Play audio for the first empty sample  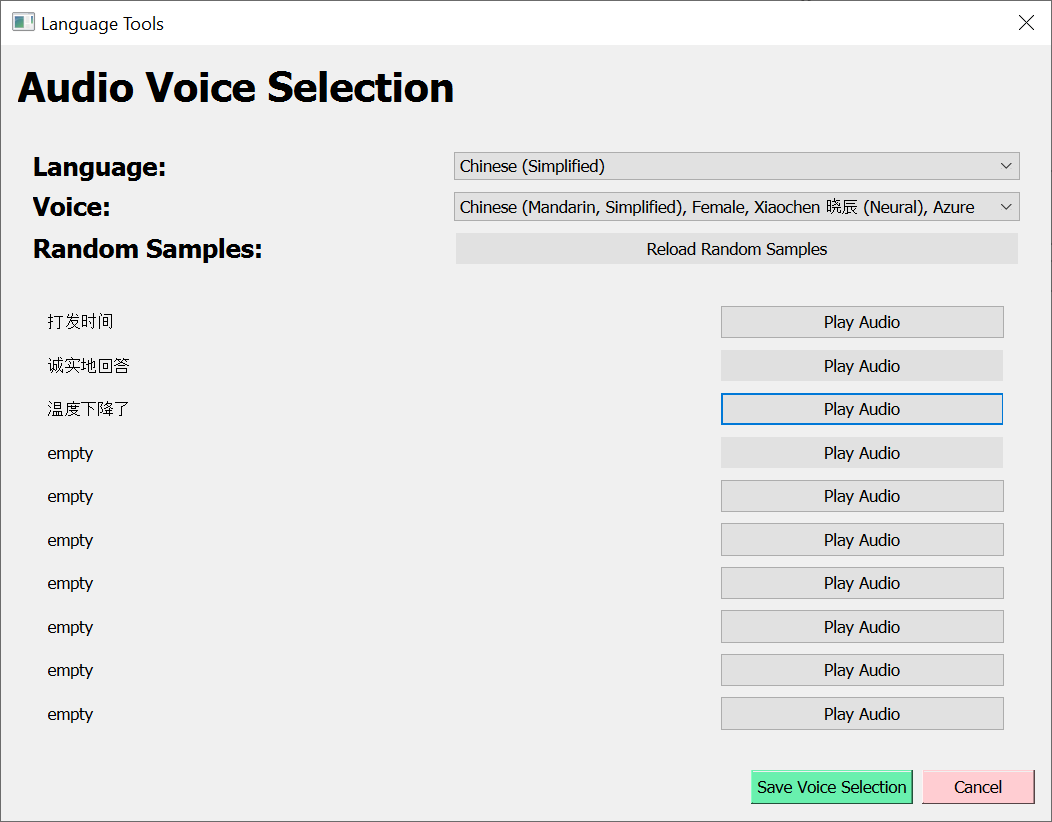(x=861, y=453)
